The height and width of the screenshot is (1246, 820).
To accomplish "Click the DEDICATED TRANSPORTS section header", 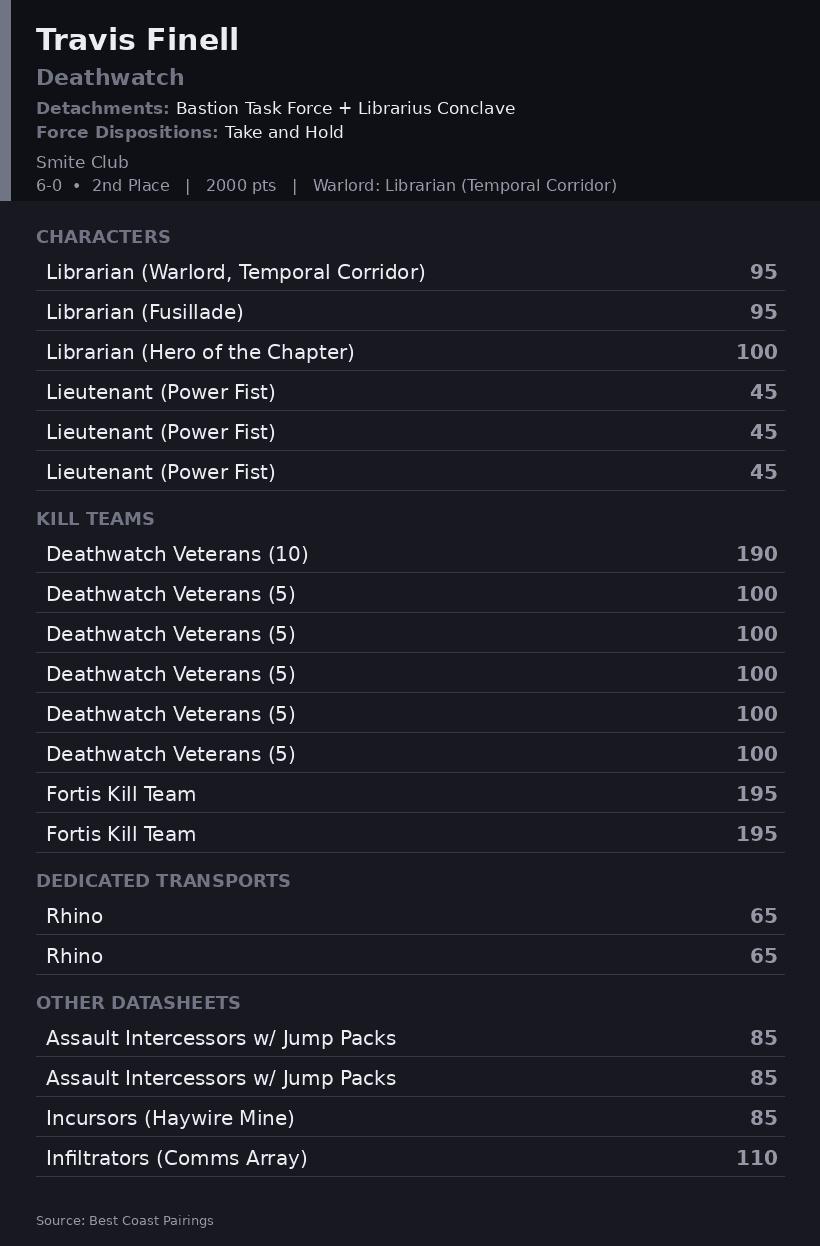I will click(x=163, y=881).
